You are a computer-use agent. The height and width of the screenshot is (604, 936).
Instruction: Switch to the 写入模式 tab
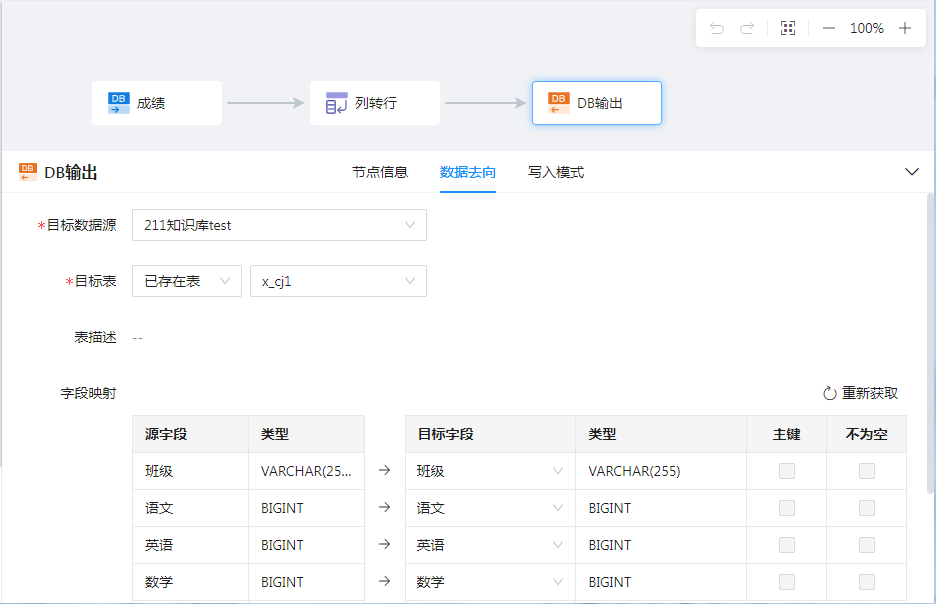[x=556, y=172]
